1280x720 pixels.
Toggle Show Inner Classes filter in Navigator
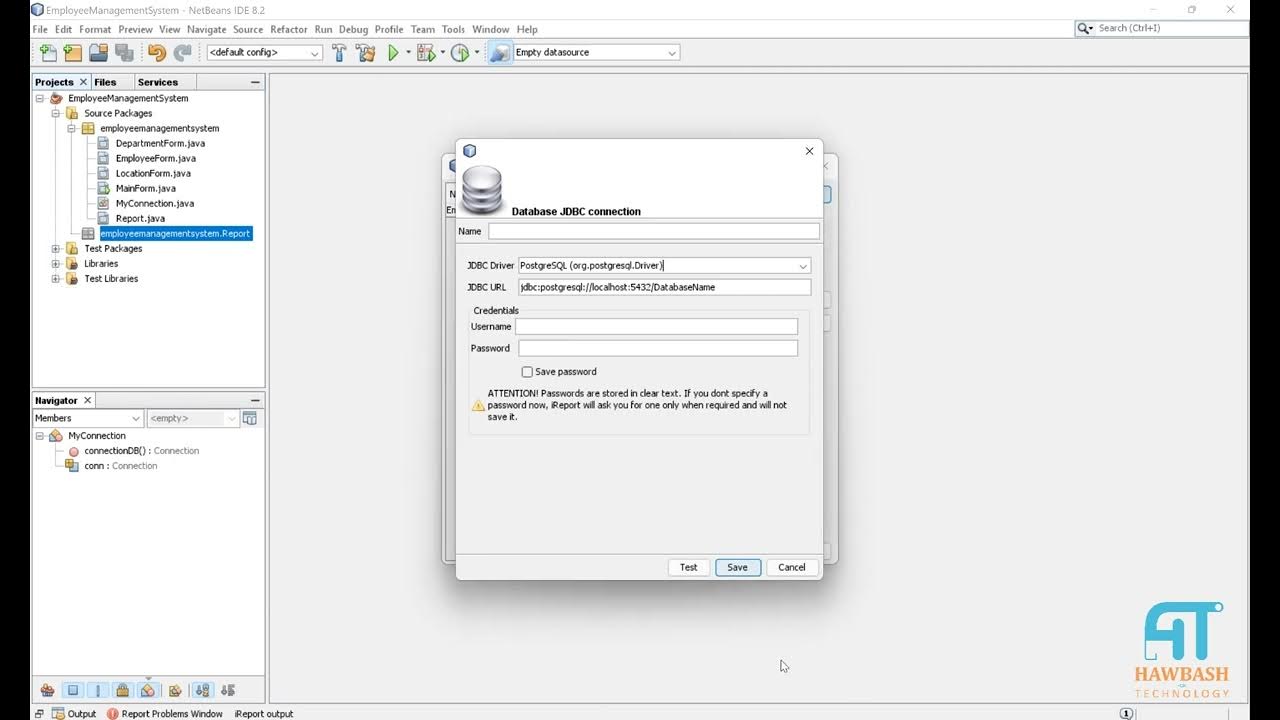click(147, 690)
